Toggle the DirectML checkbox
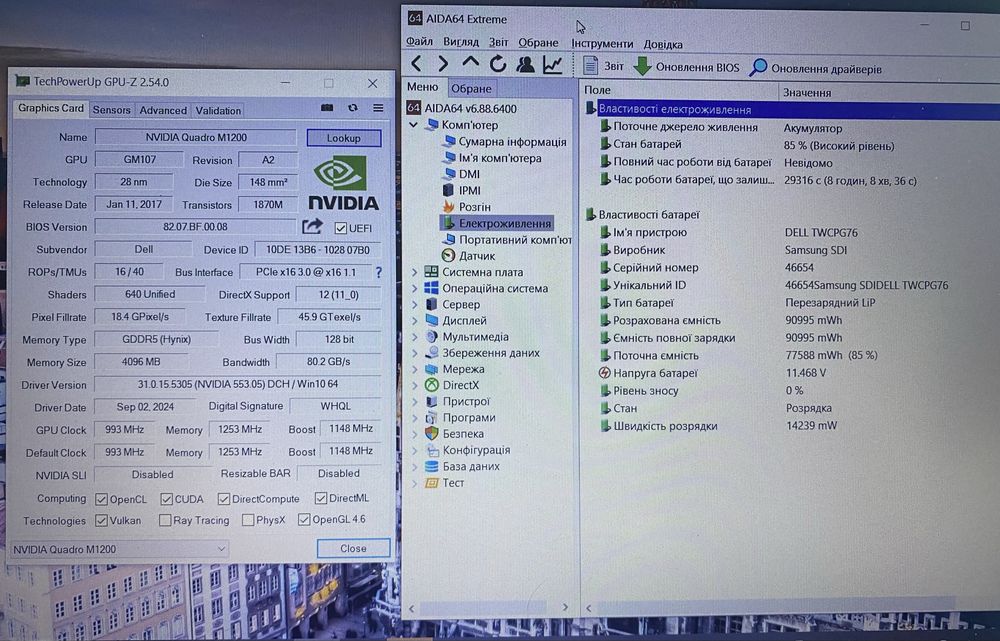This screenshot has width=1000, height=641. (x=321, y=498)
